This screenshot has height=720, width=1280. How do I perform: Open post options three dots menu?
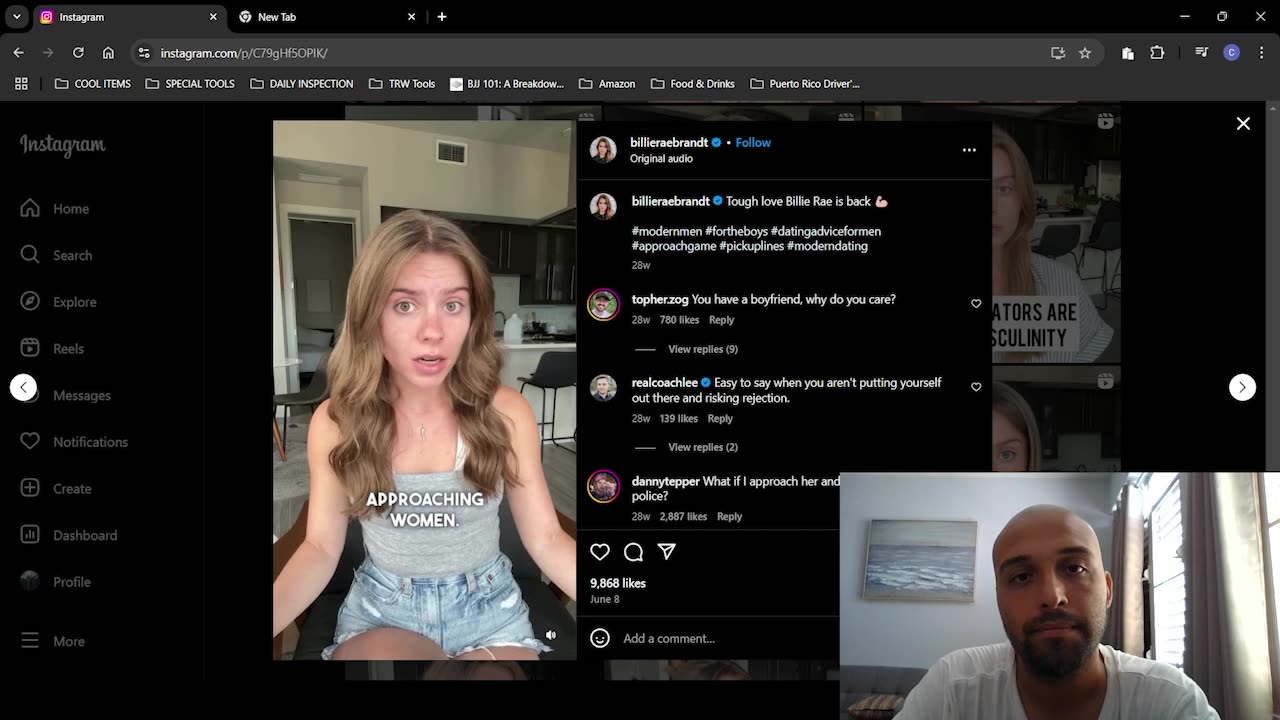(969, 150)
